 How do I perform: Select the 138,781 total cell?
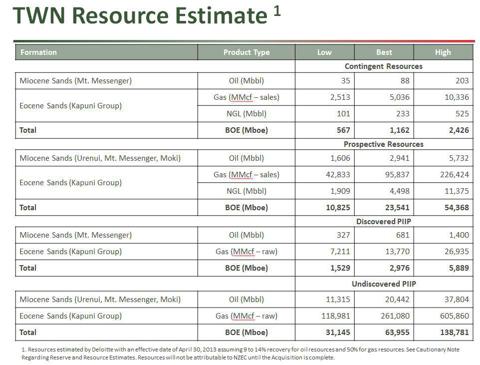tap(443, 332)
